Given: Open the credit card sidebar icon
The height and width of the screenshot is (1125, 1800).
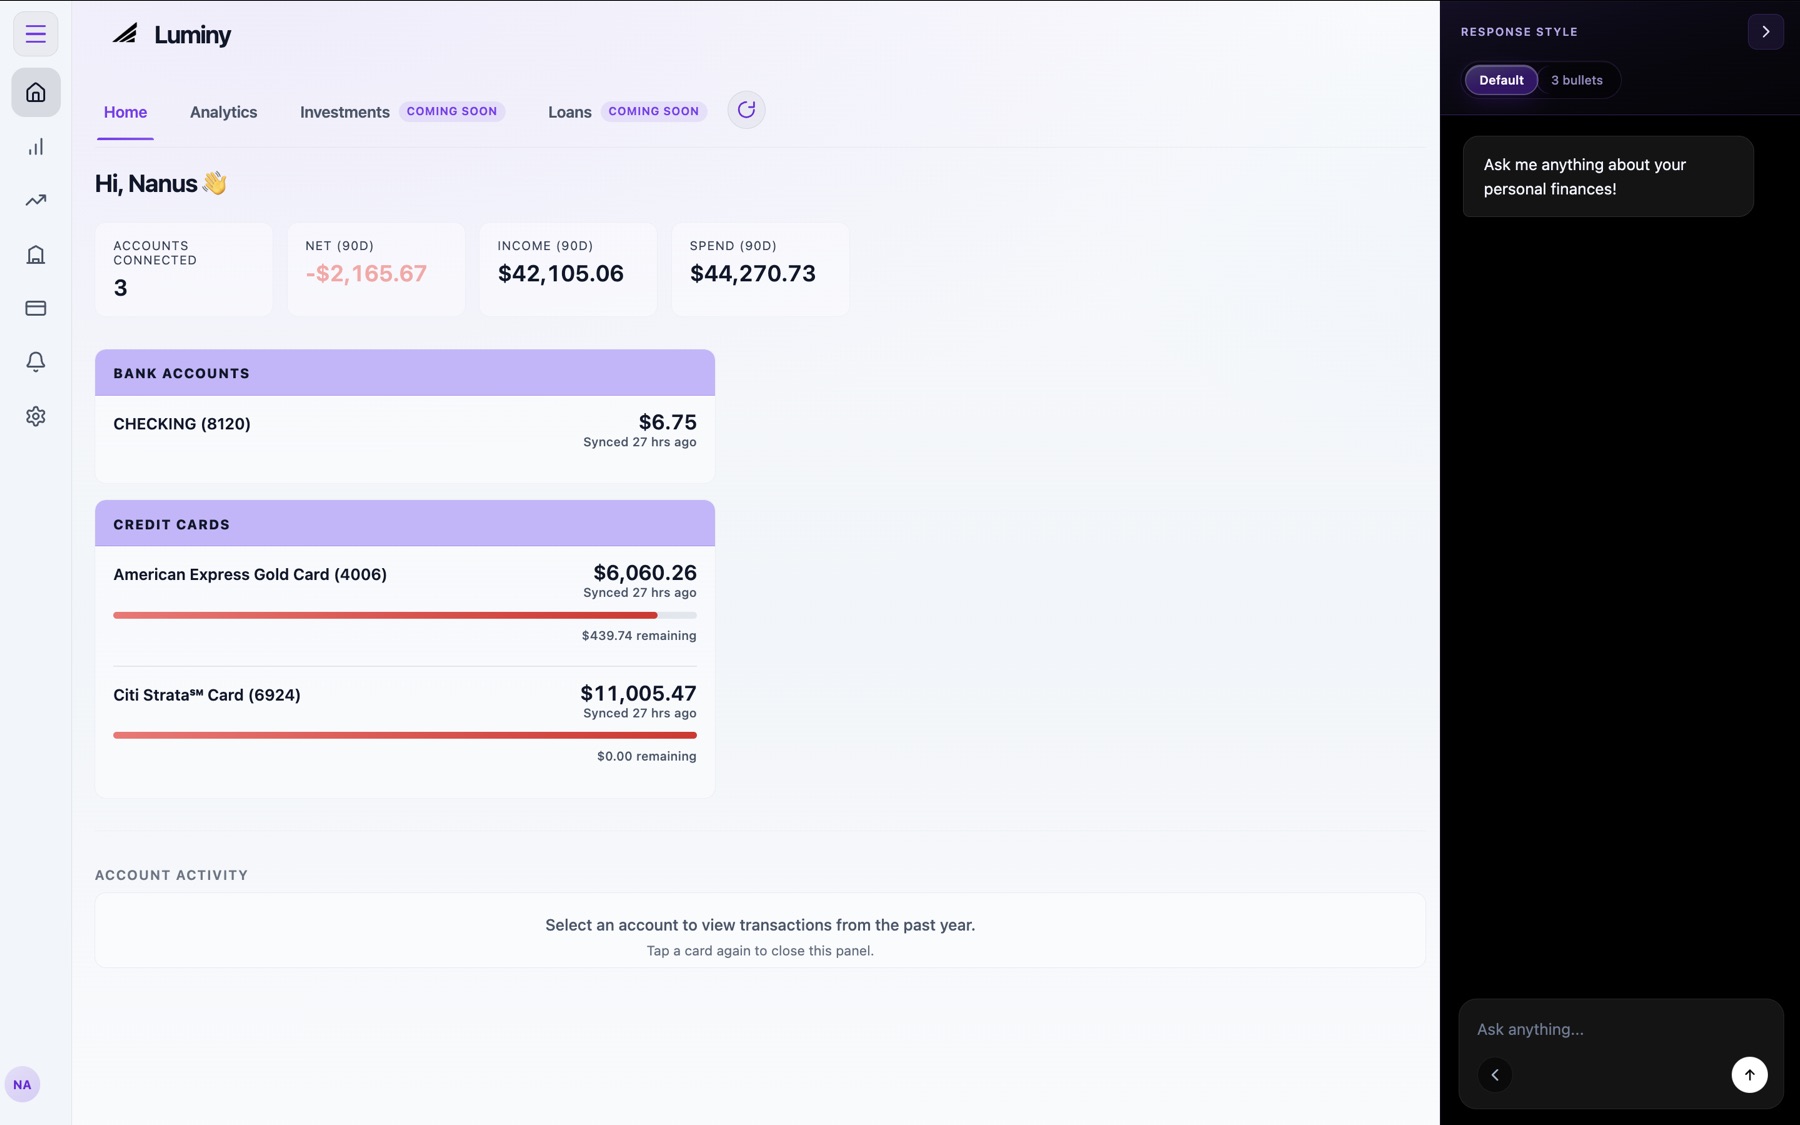Looking at the screenshot, I should click(x=35, y=308).
